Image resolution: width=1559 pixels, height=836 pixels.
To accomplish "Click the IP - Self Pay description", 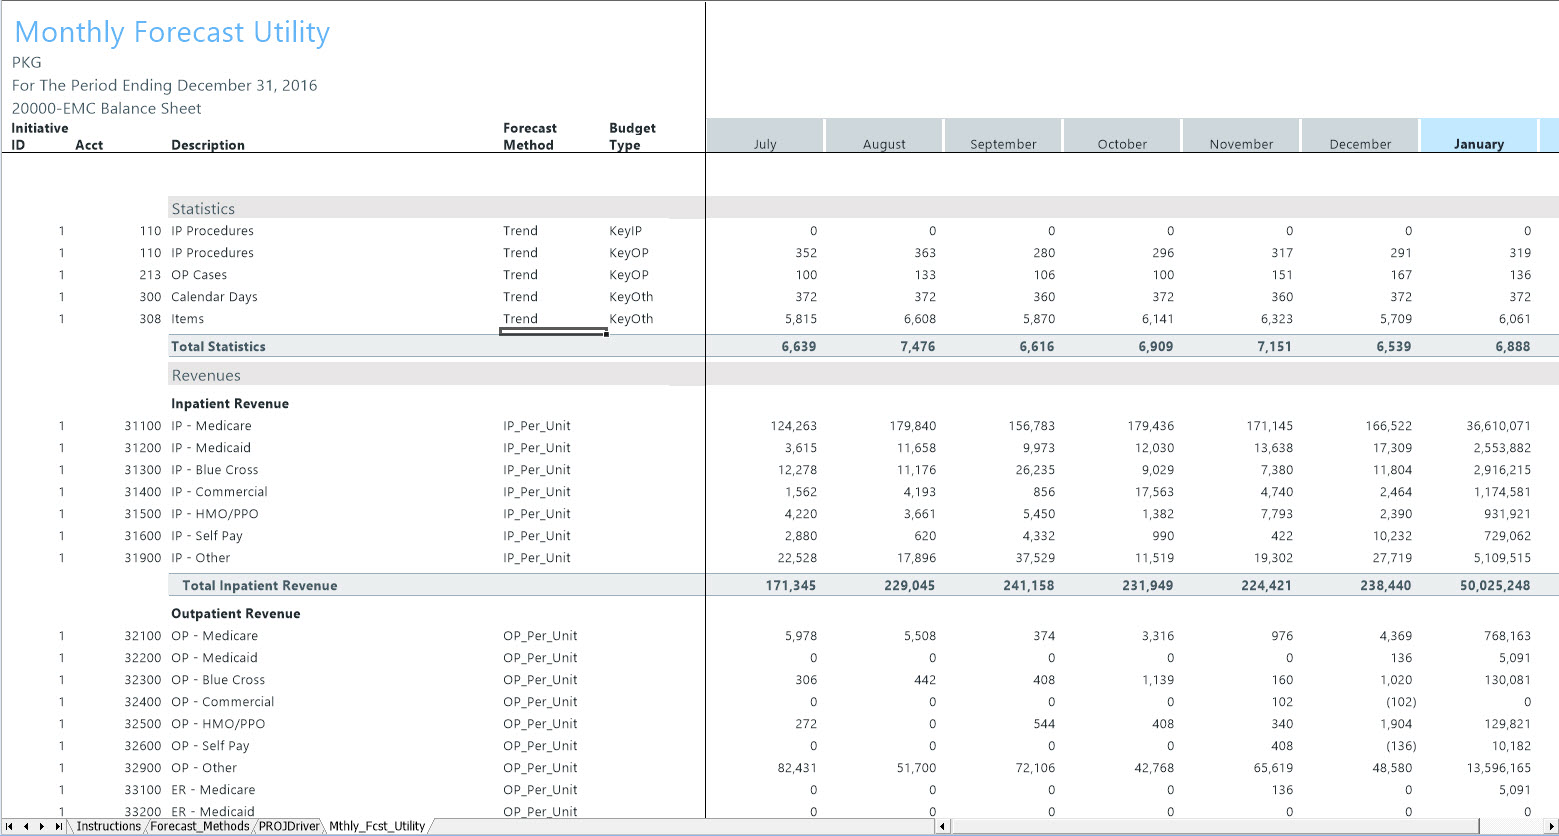I will [x=207, y=536].
